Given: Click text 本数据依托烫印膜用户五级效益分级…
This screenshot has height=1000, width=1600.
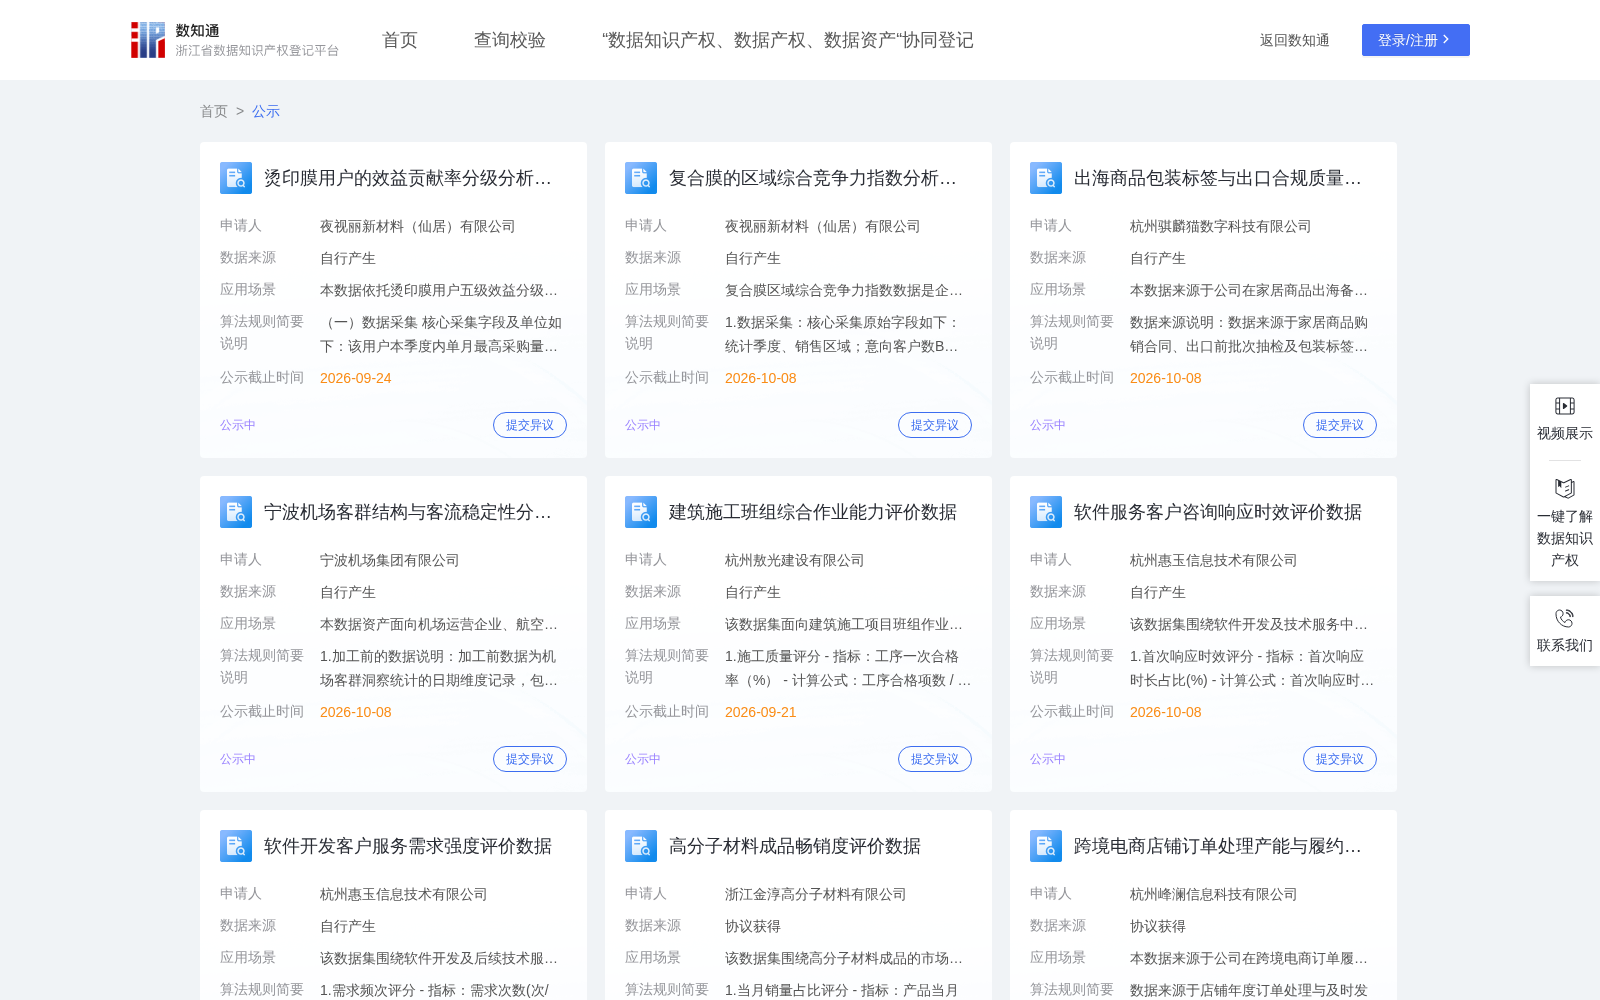Looking at the screenshot, I should tap(439, 290).
